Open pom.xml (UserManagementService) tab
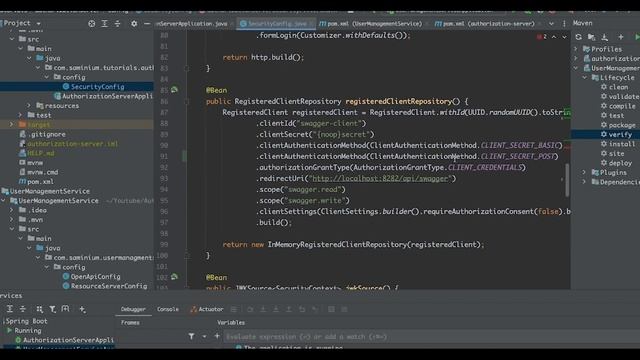The width and height of the screenshot is (640, 360). (x=371, y=24)
